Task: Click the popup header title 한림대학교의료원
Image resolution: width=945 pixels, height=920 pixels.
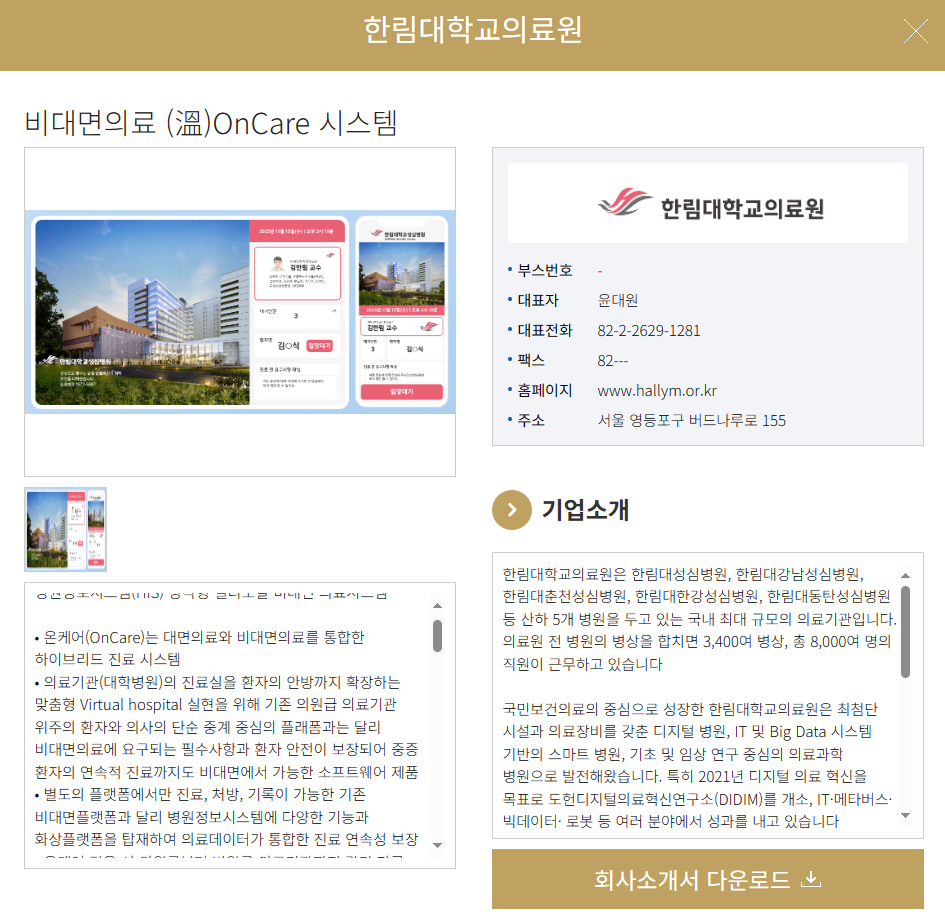Action: click(x=472, y=30)
